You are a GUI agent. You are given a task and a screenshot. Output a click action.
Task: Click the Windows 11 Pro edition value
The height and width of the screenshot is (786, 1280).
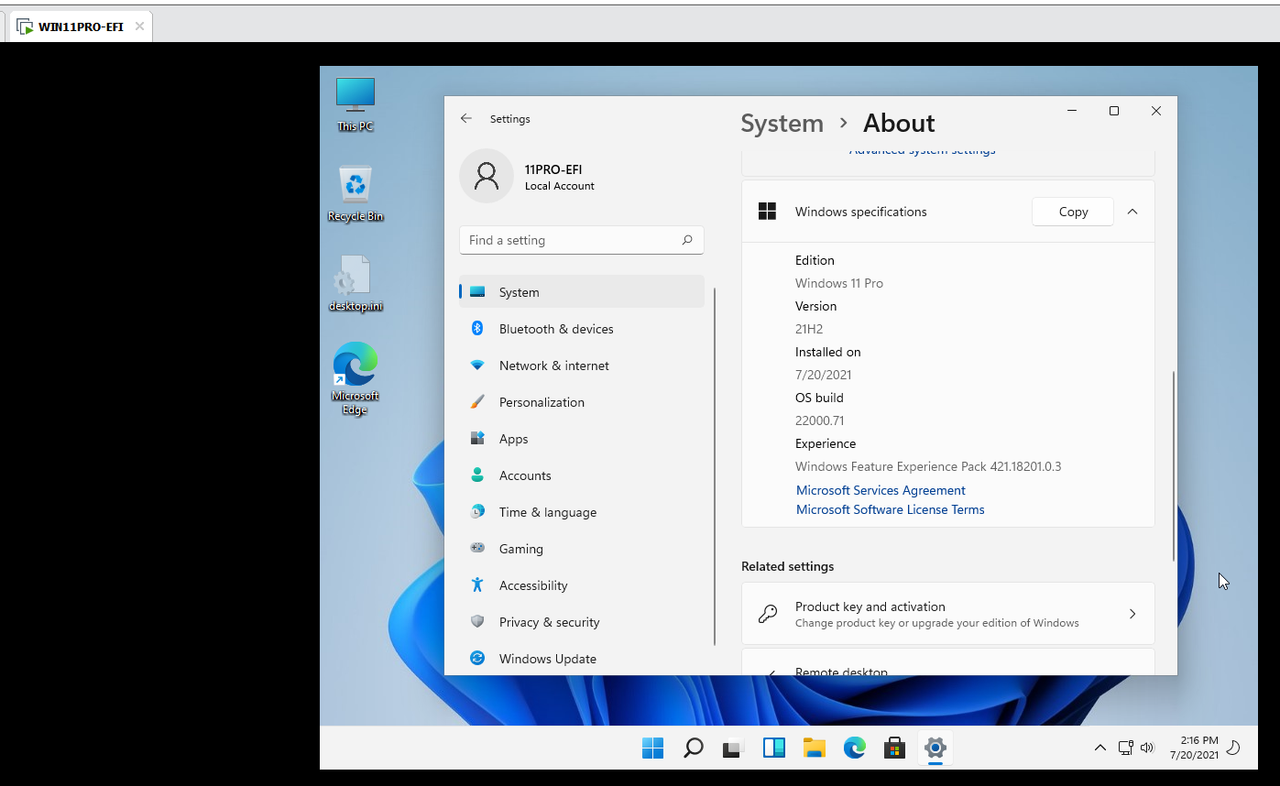pos(839,283)
